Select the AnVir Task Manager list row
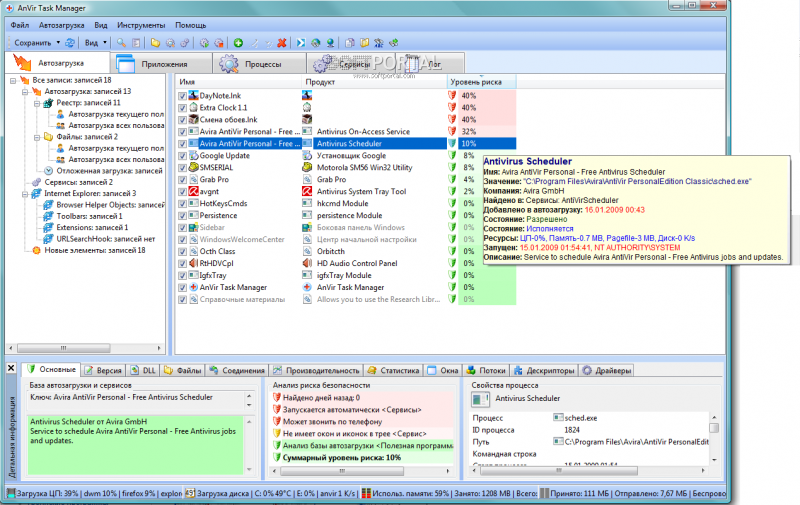Viewport: 800px width, 505px height. tap(346, 287)
